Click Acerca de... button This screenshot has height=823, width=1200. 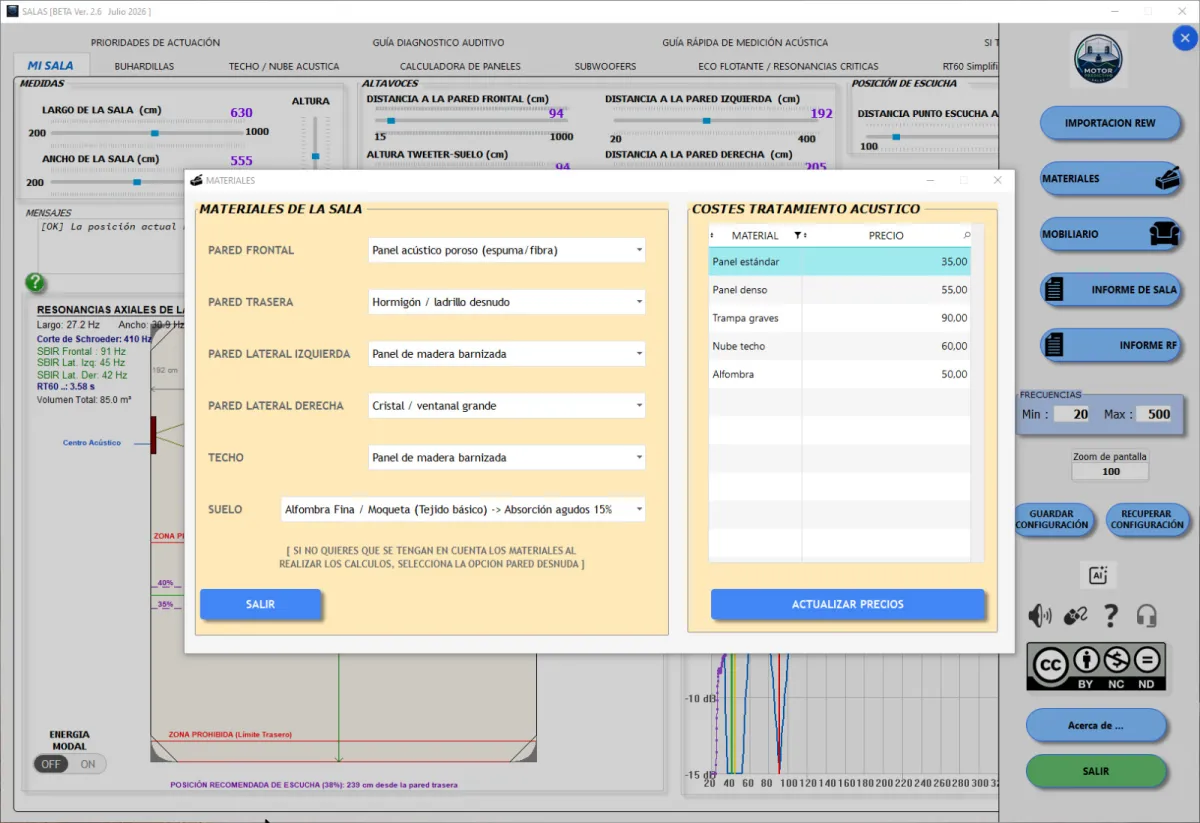pos(1096,725)
